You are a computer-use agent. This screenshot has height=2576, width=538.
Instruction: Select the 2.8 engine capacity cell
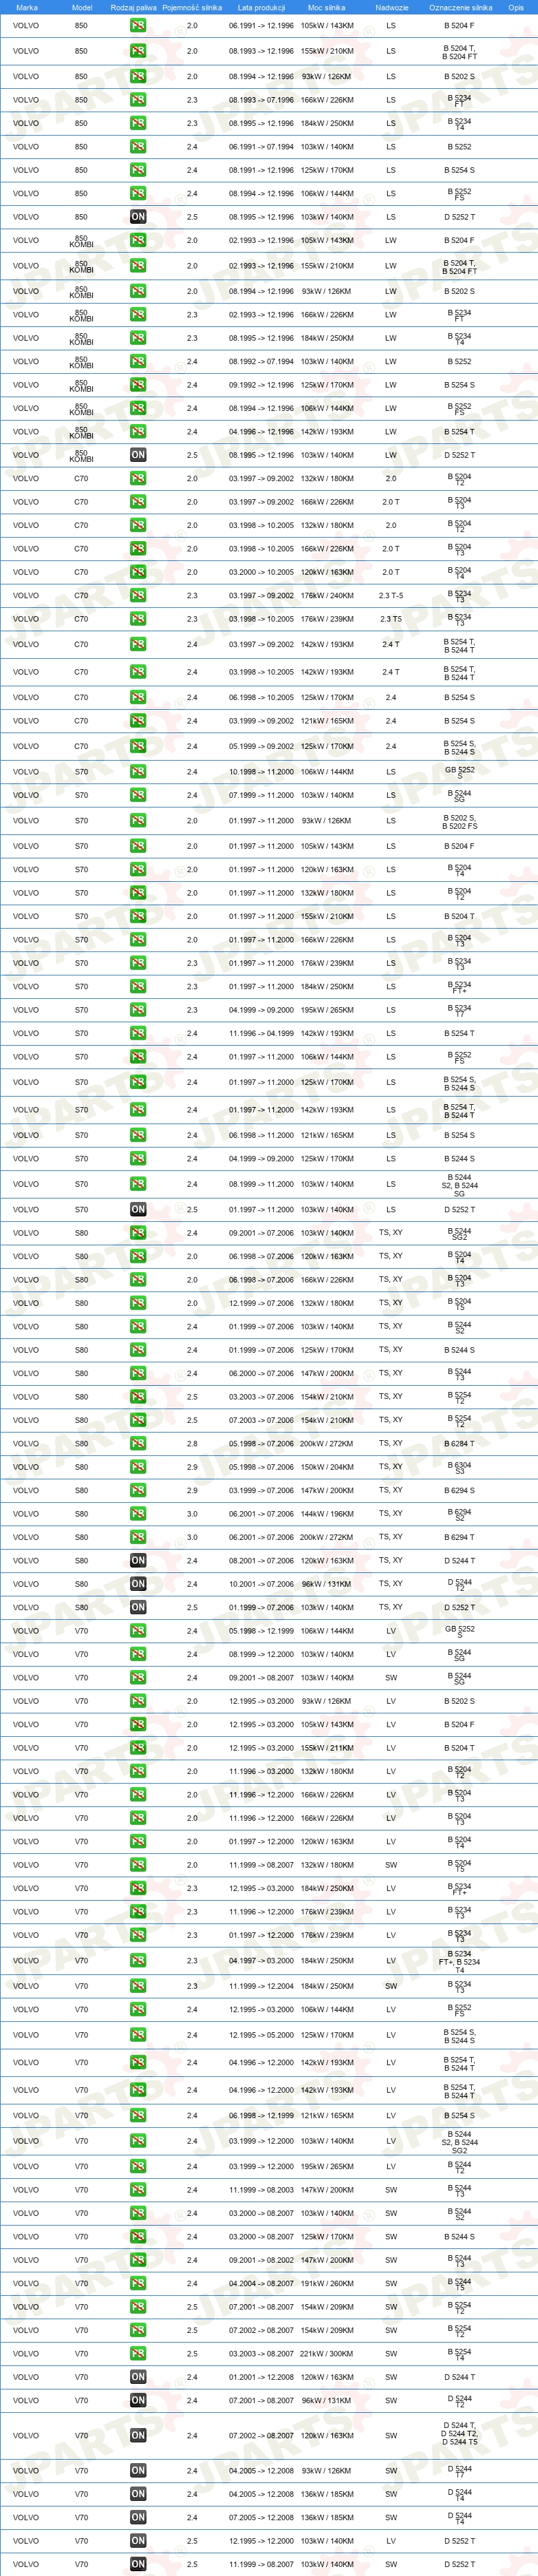(x=192, y=1444)
